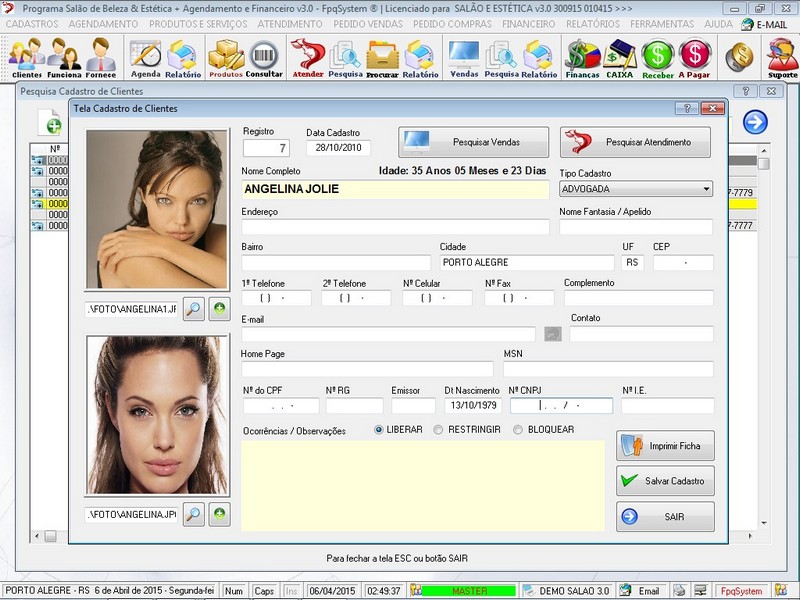Image resolution: width=800 pixels, height=600 pixels.
Task: Open the Produtos boxes icon
Action: (226, 58)
